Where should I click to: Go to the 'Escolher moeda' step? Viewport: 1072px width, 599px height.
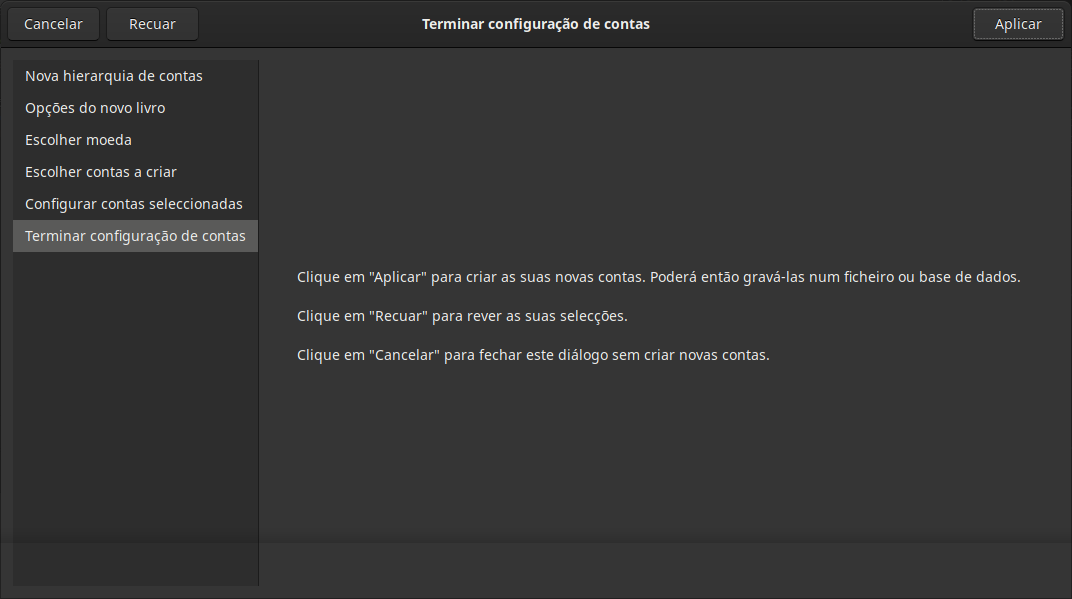pyautogui.click(x=78, y=140)
